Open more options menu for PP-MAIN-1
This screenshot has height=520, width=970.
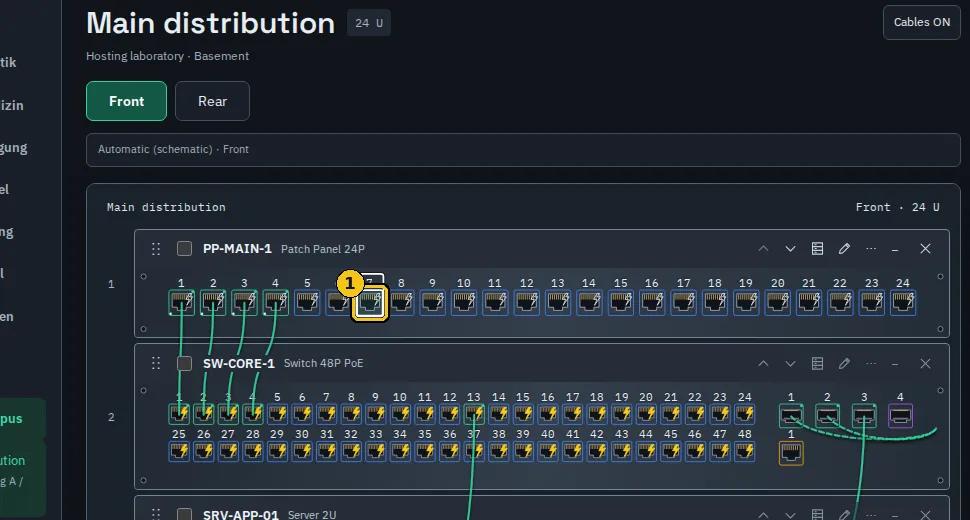coord(871,249)
